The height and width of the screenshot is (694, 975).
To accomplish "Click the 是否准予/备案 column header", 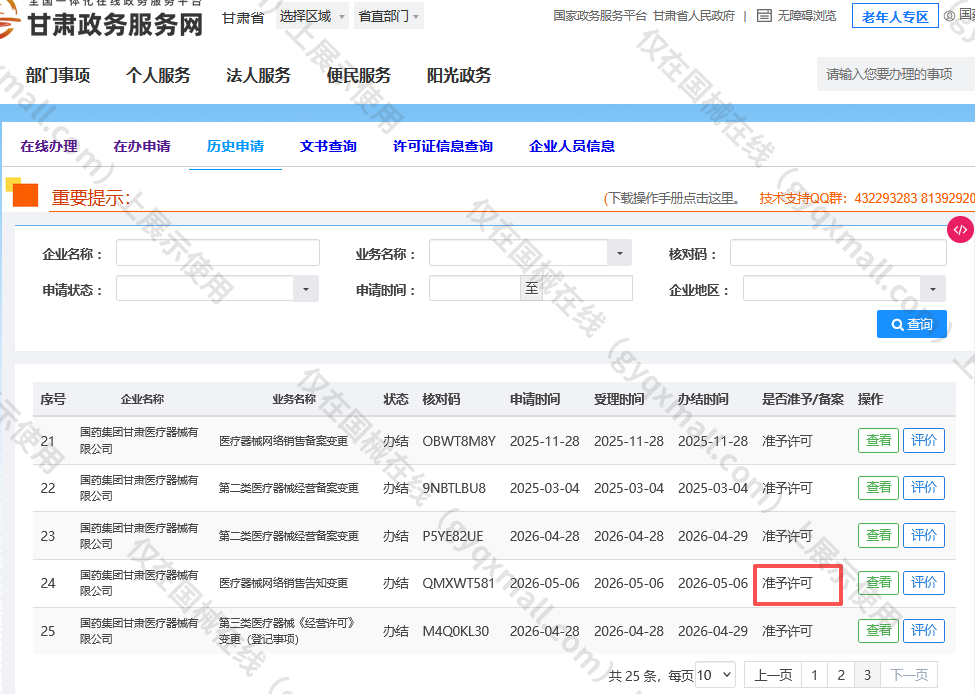I will pos(803,399).
